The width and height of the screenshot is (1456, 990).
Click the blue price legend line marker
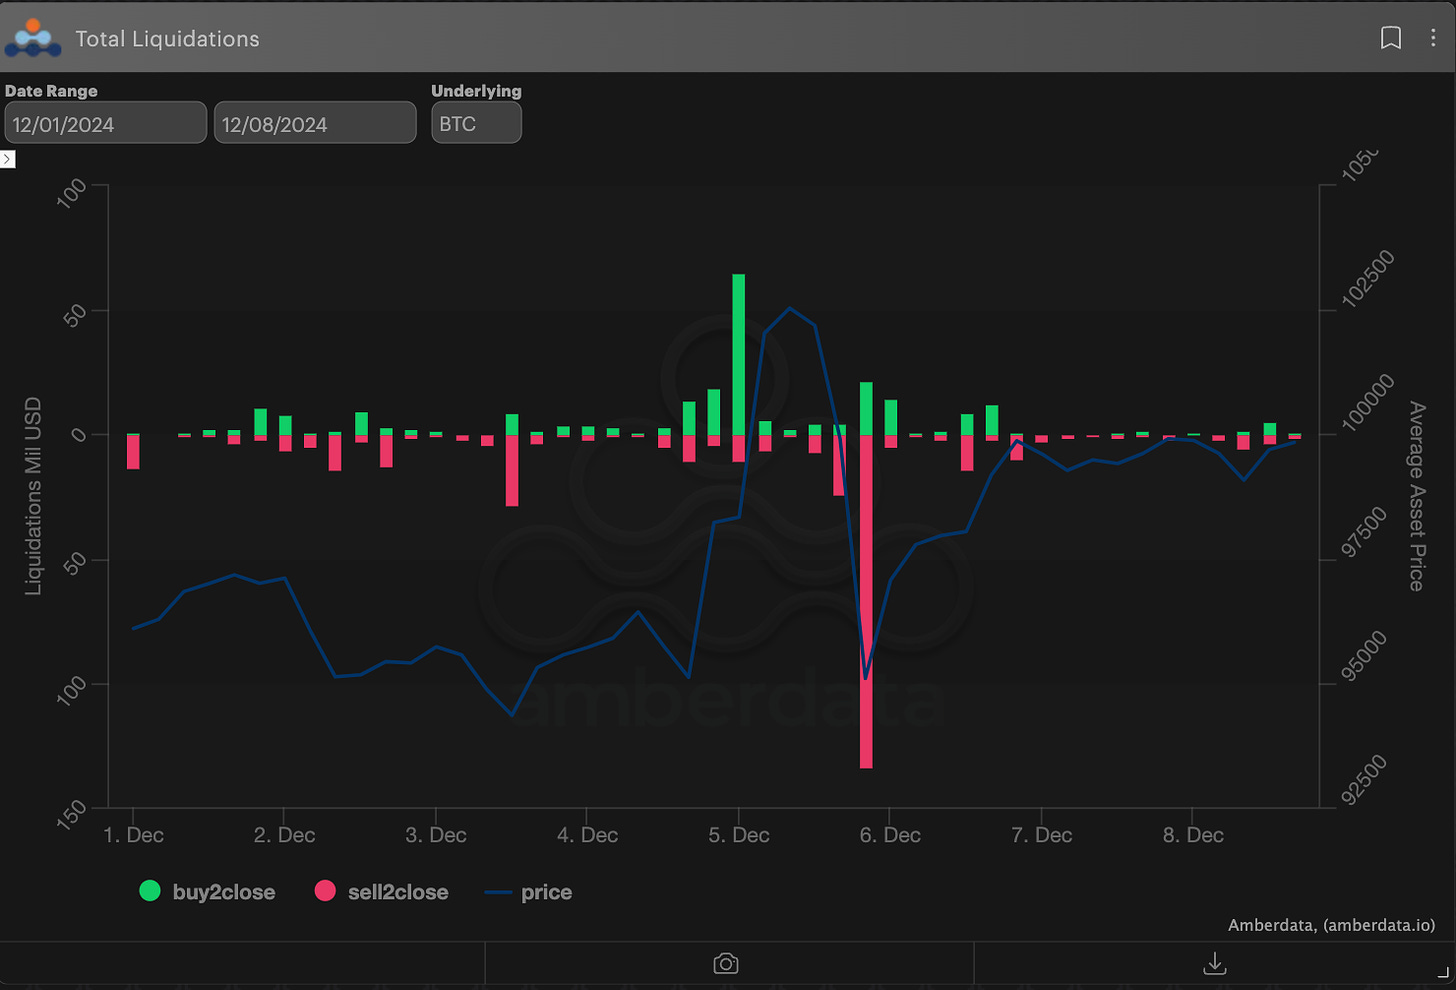[498, 892]
